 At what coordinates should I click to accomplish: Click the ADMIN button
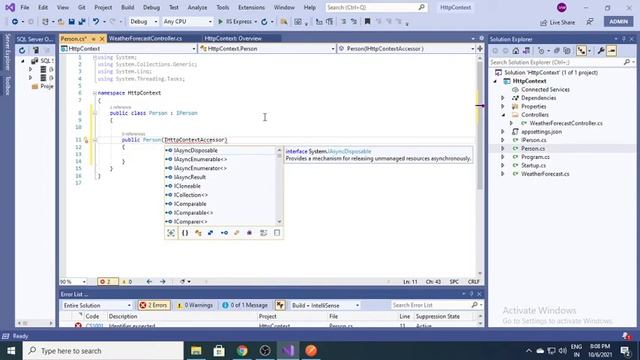619,22
